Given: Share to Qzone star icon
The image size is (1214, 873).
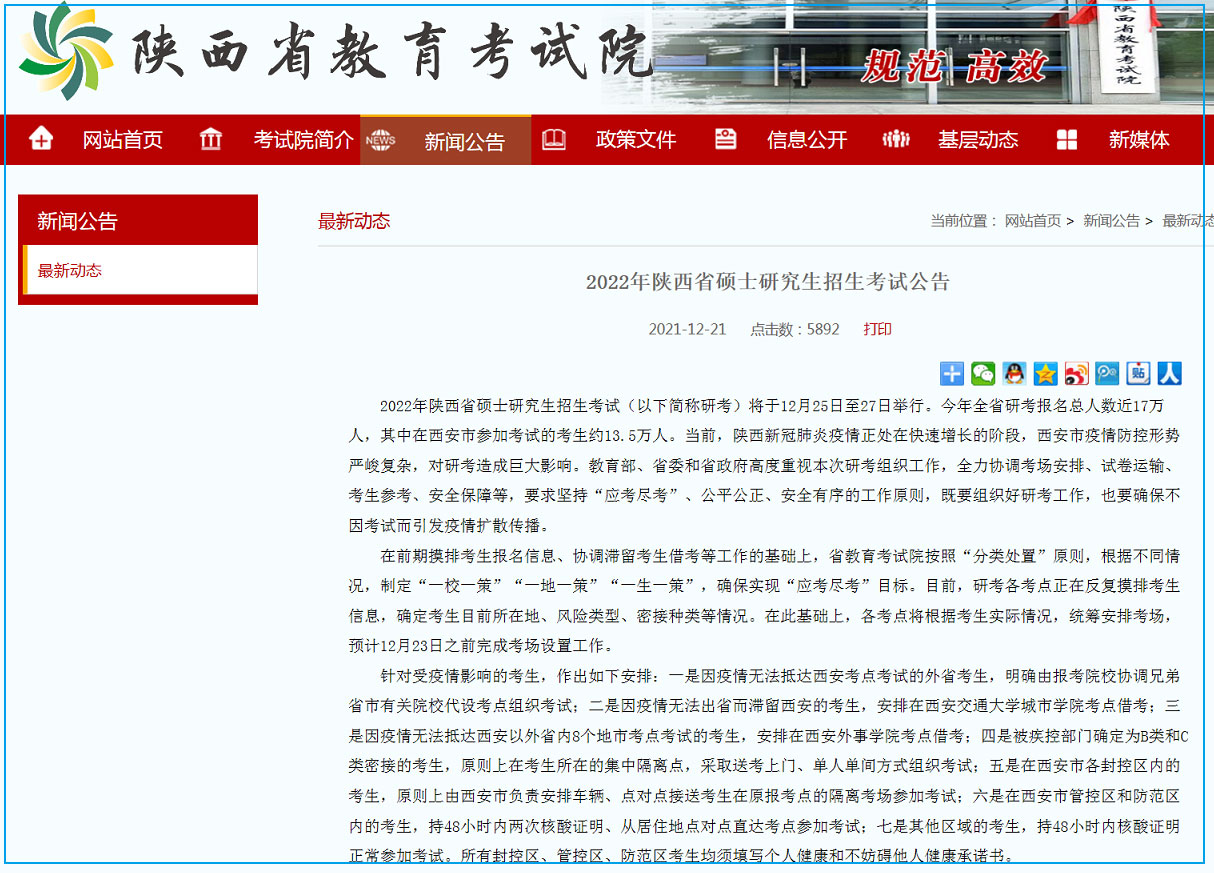Looking at the screenshot, I should click(x=1045, y=374).
